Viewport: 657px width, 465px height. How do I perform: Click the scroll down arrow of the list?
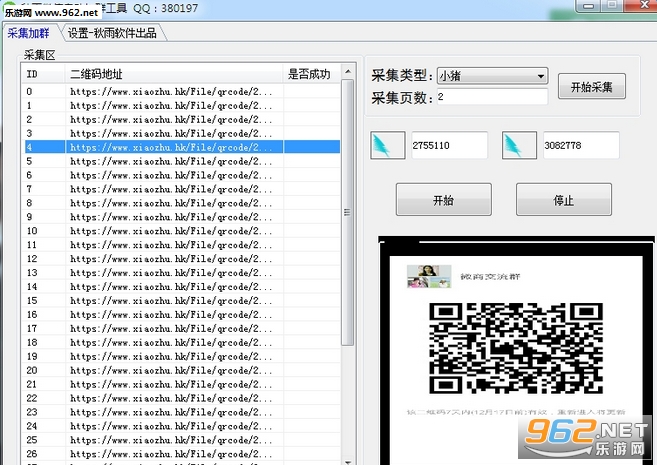pos(348,462)
